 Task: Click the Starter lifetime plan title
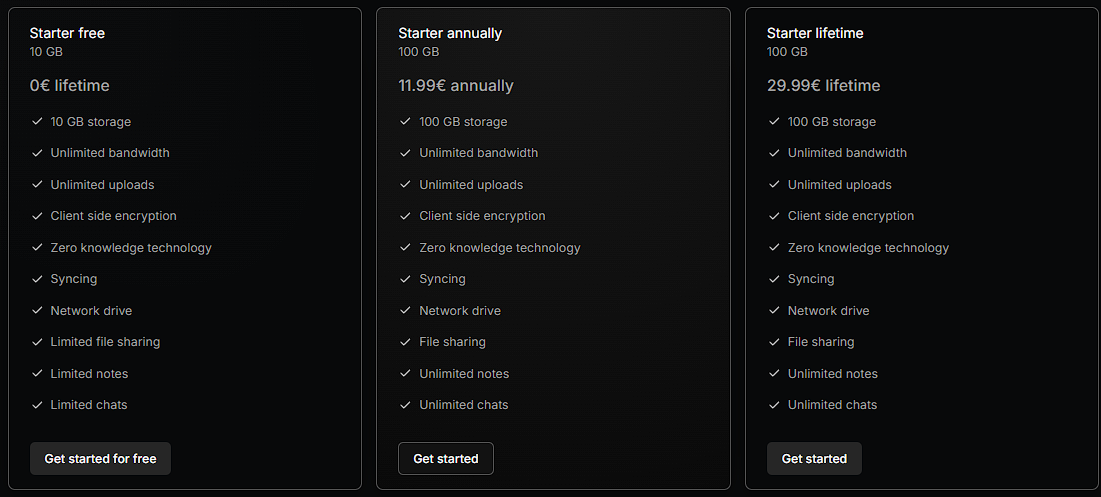click(x=815, y=33)
